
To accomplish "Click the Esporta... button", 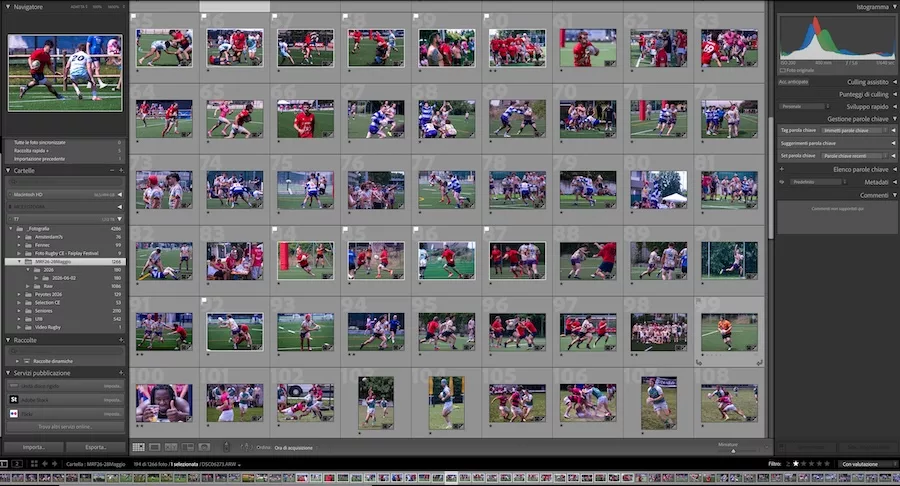I will [96, 447].
